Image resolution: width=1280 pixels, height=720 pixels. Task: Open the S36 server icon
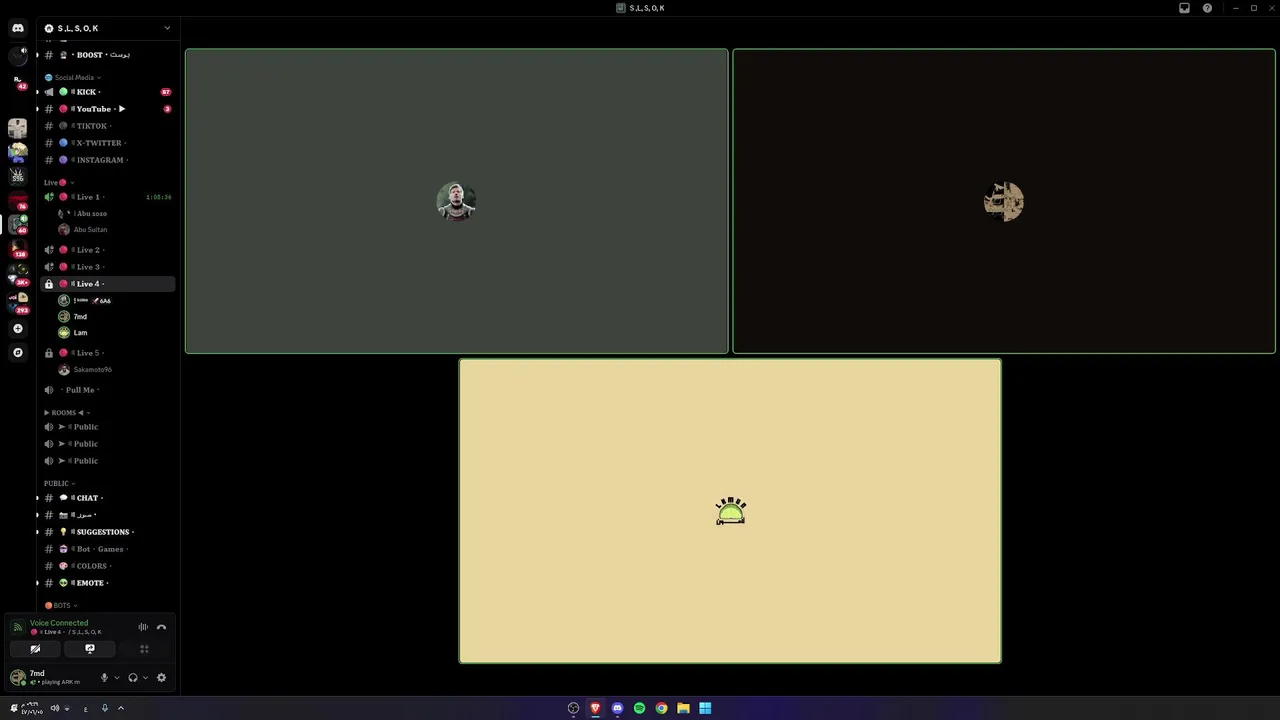(x=18, y=176)
